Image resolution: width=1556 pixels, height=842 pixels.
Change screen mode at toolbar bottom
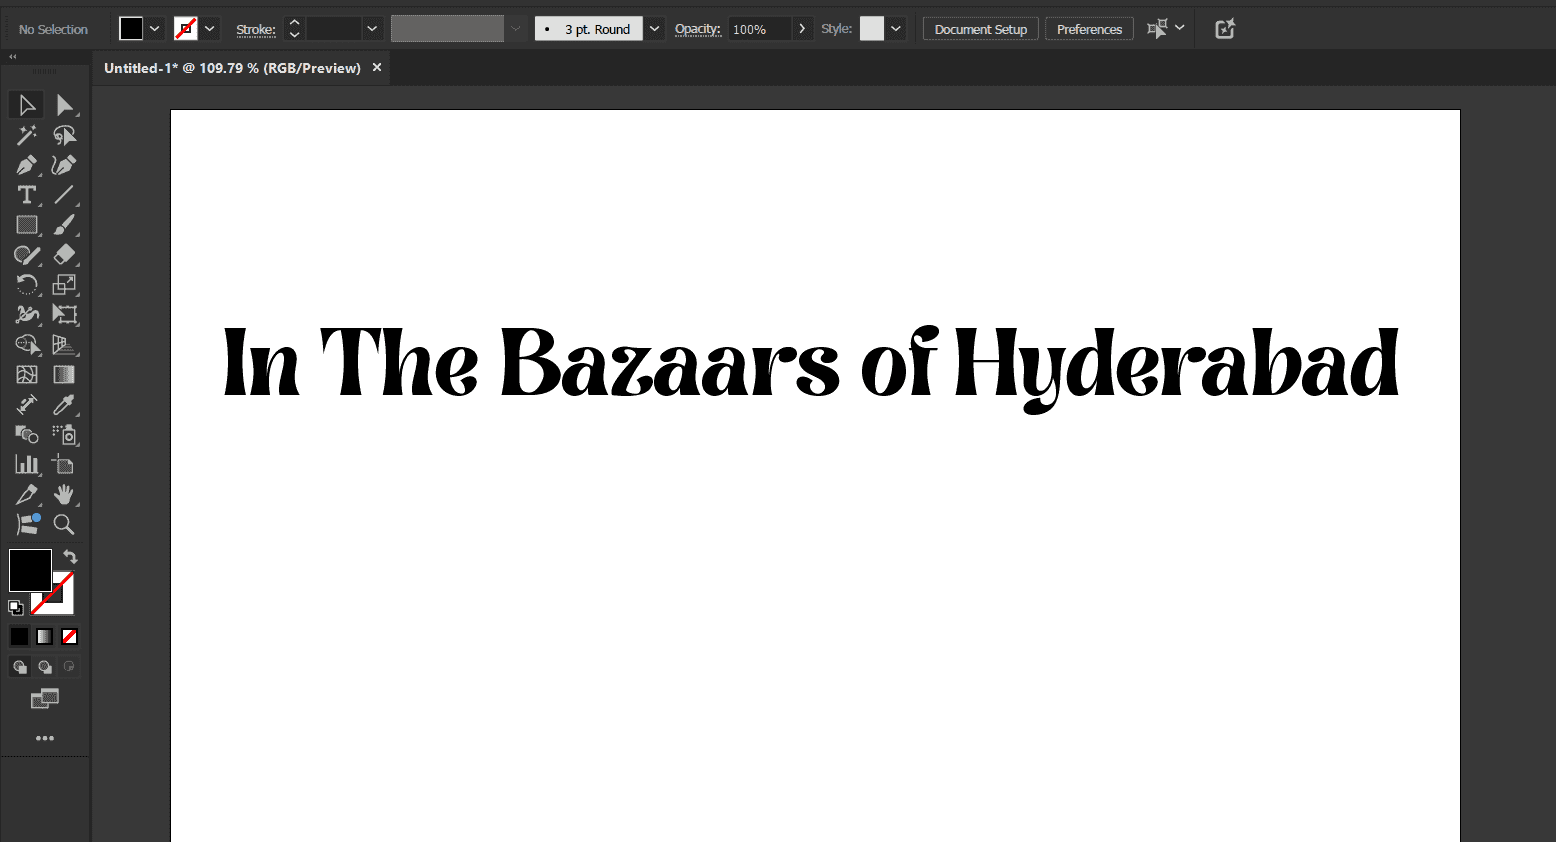click(45, 699)
